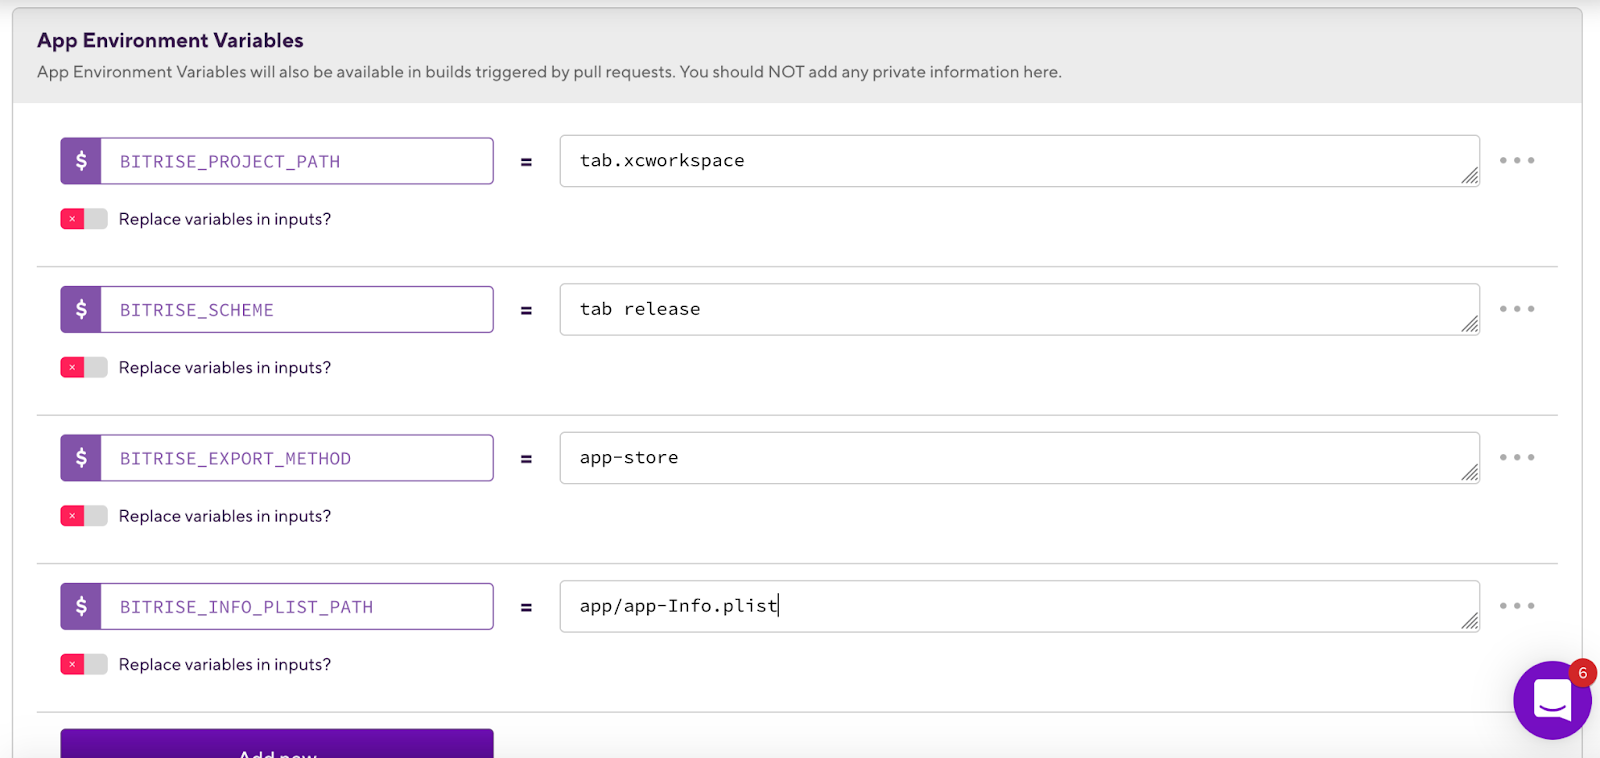This screenshot has height=758, width=1600.
Task: Open options menu for tab release variable
Action: point(1517,309)
